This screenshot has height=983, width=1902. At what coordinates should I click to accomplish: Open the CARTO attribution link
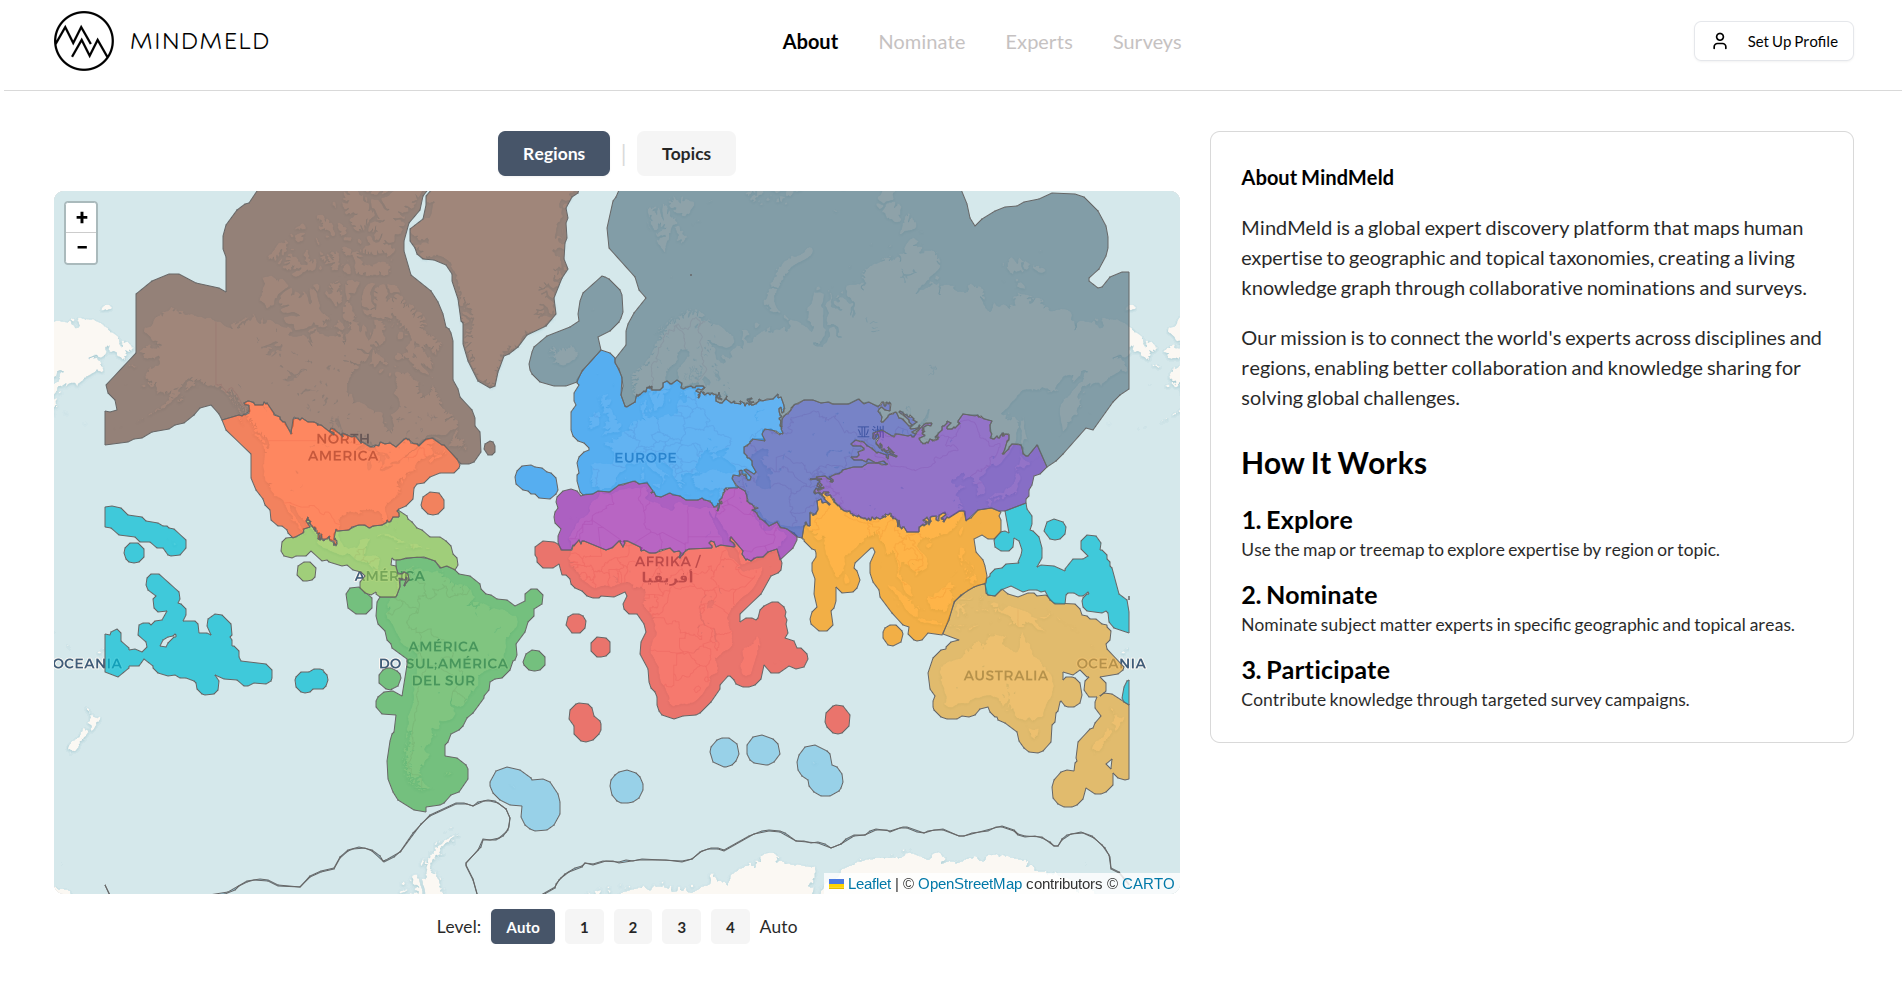click(x=1148, y=884)
